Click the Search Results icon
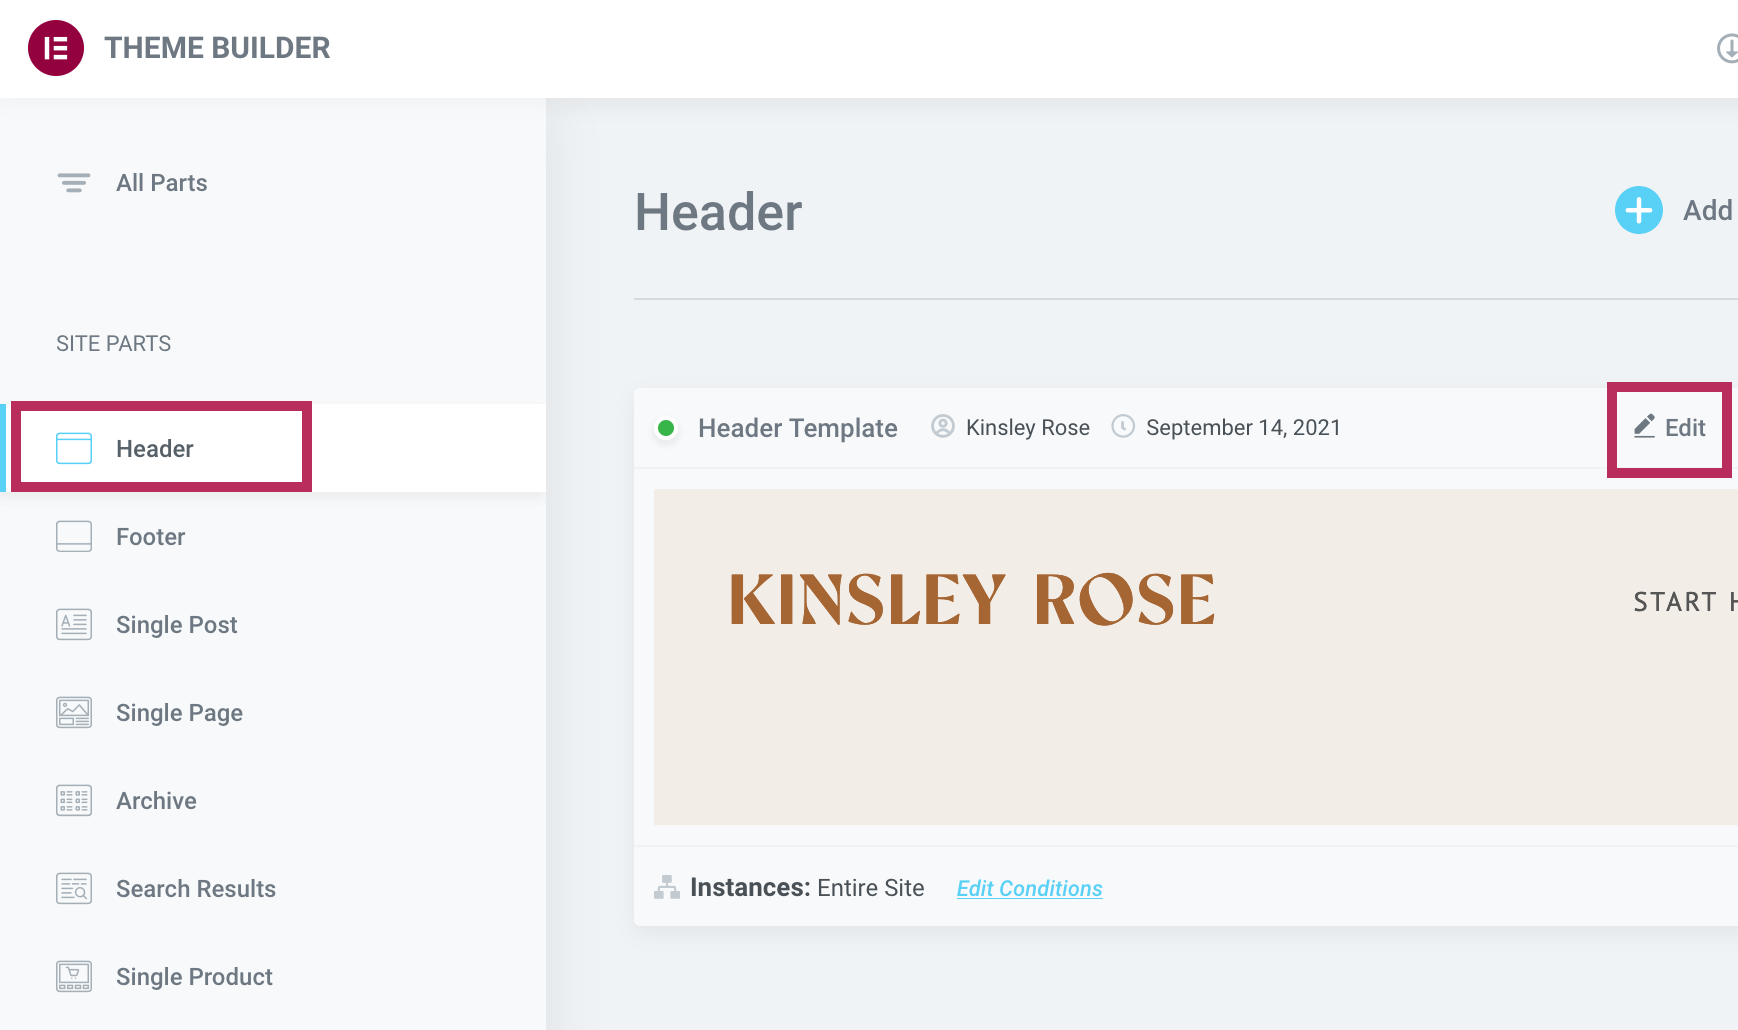 click(x=73, y=888)
